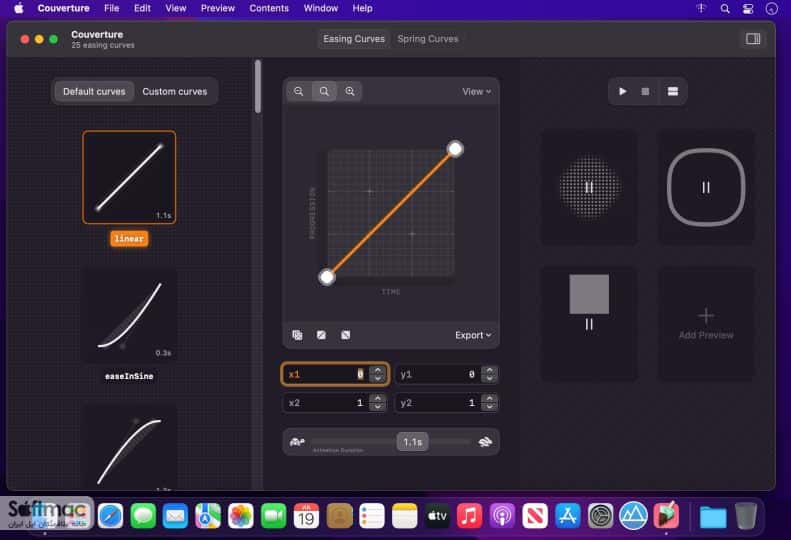Switch to the Spring Curves tab

(428, 39)
